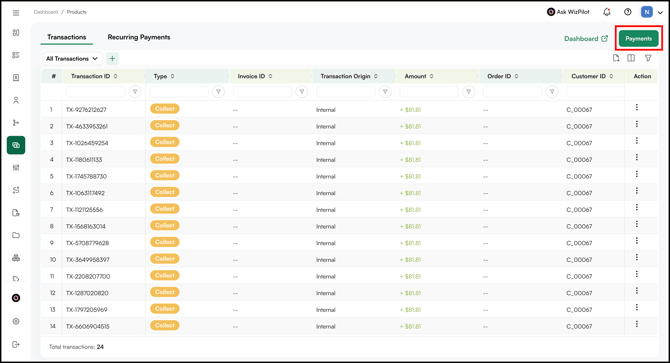Expand the All Transactions dropdown
670x363 pixels.
[72, 59]
